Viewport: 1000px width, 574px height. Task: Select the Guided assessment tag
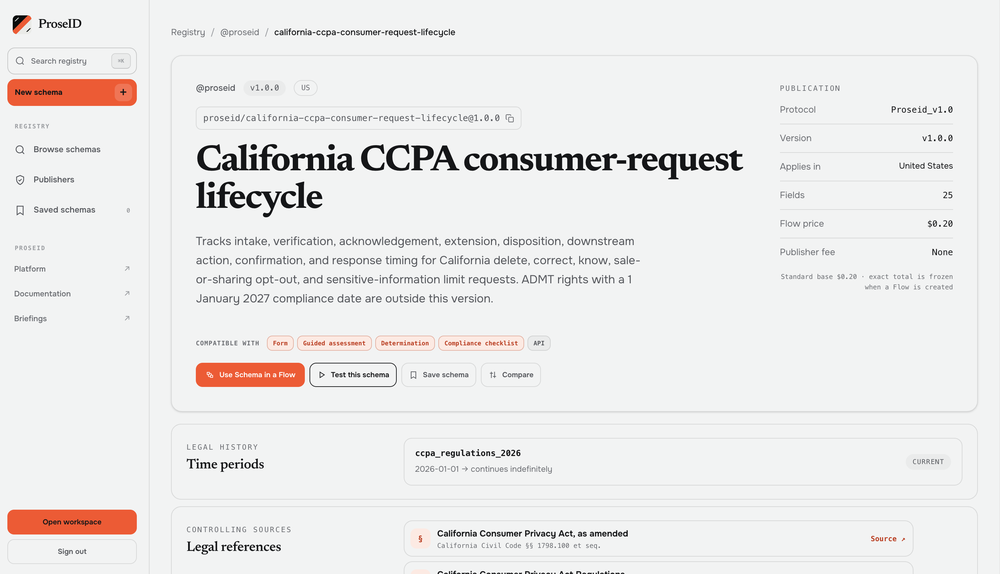pos(334,343)
